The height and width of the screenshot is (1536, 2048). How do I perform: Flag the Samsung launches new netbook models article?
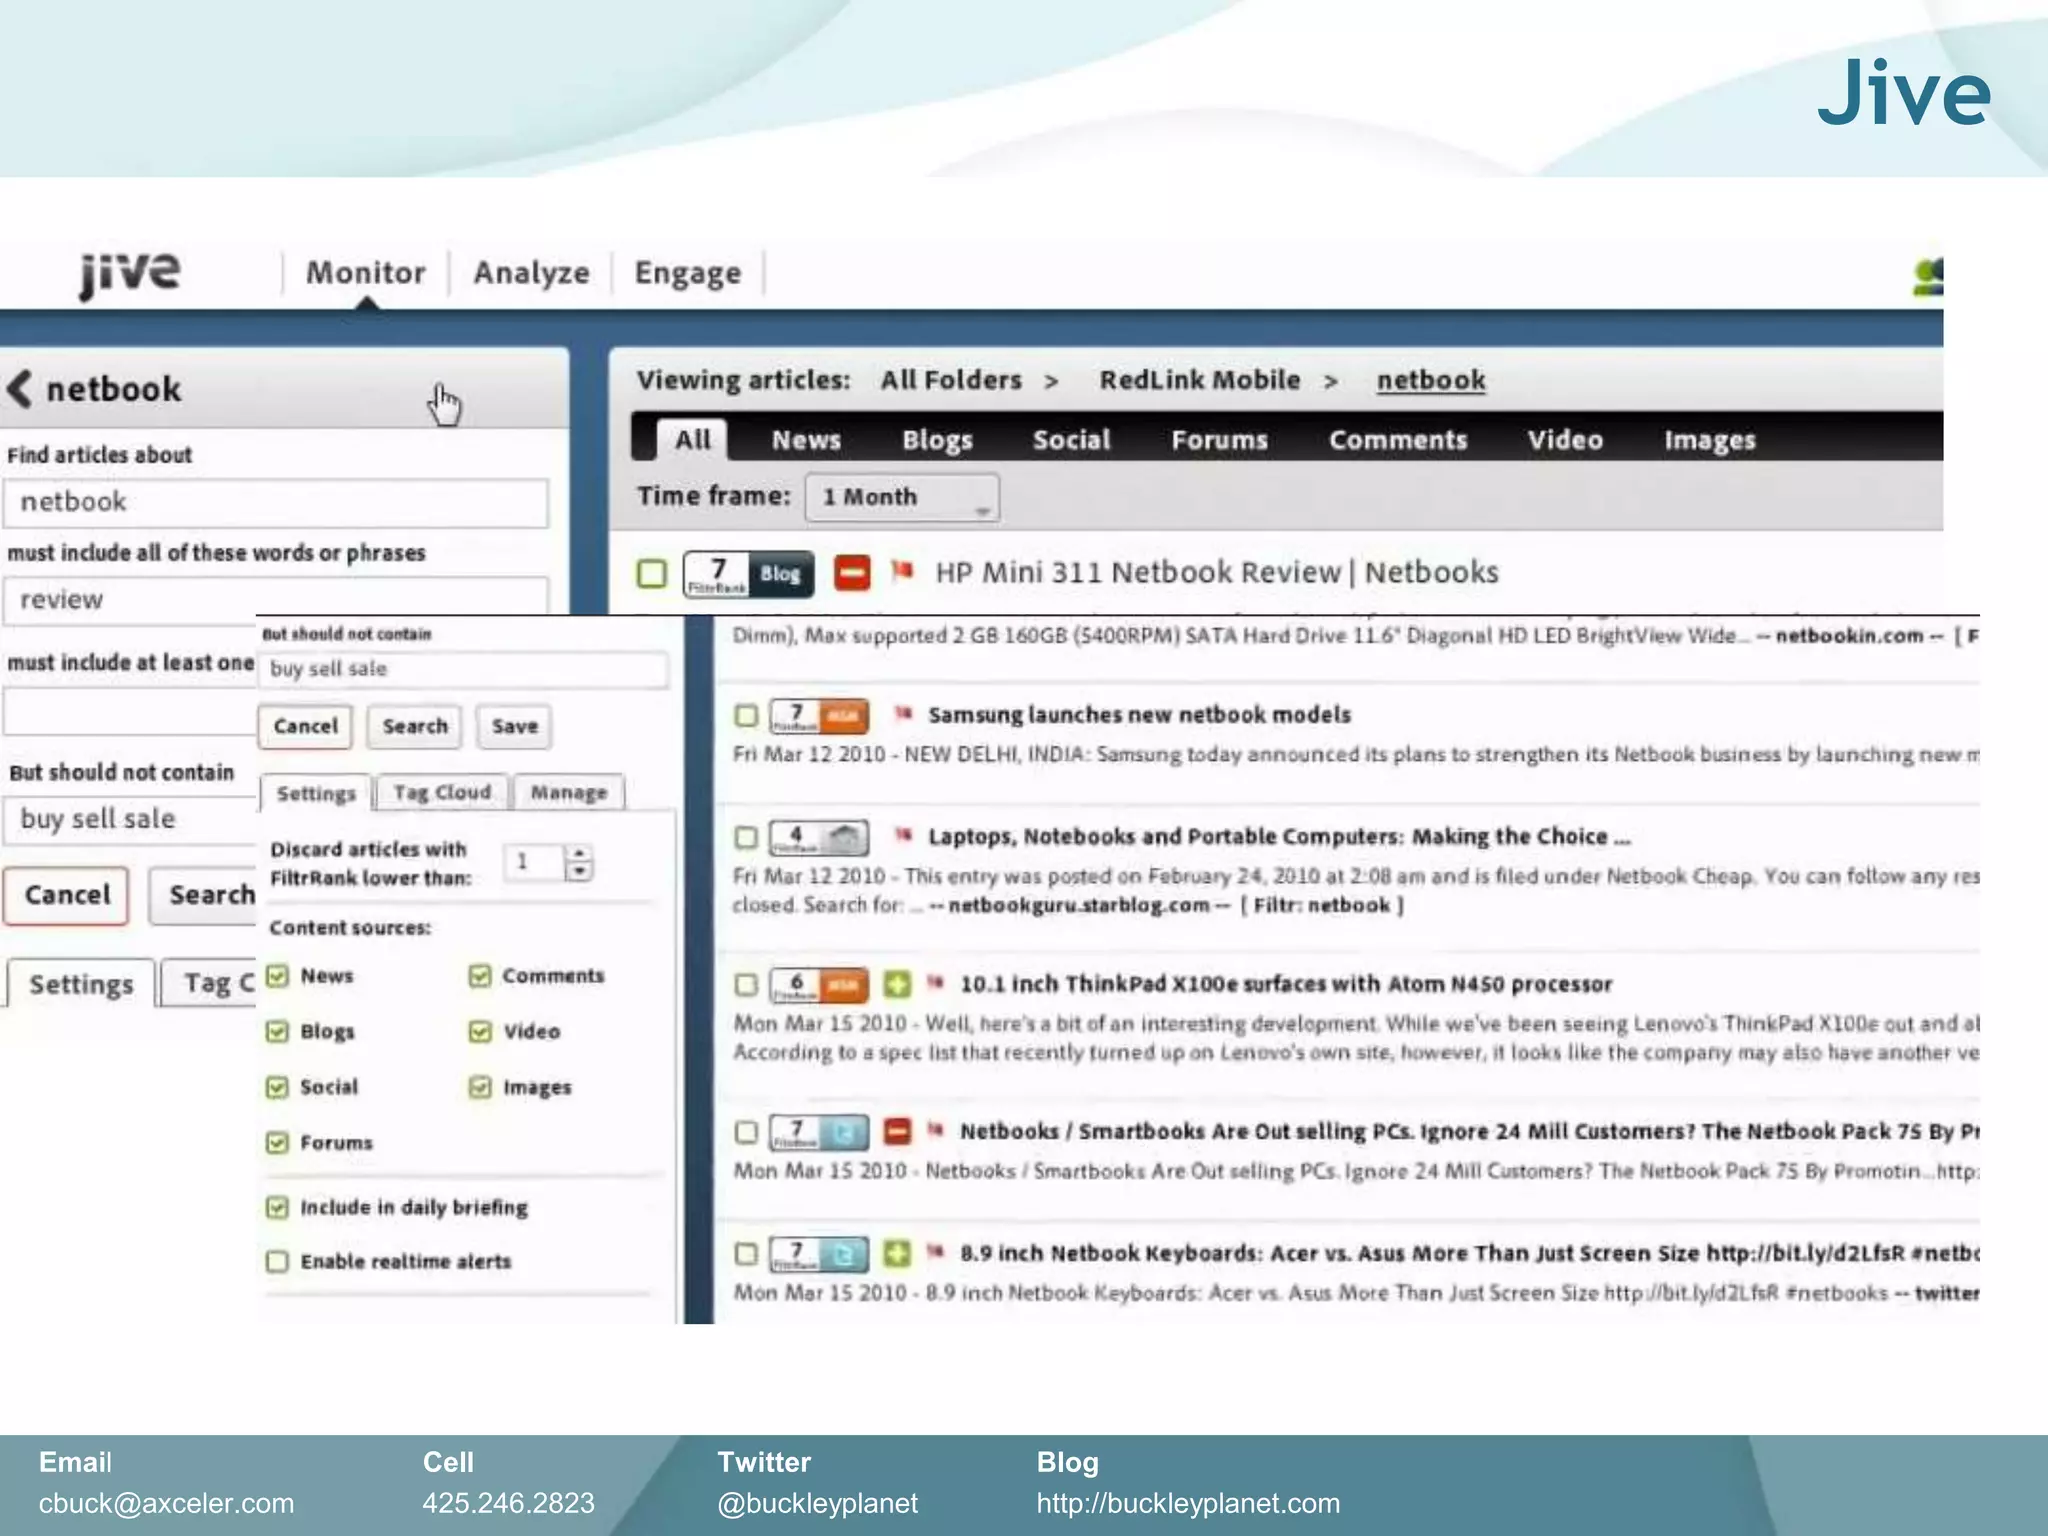pos(904,713)
